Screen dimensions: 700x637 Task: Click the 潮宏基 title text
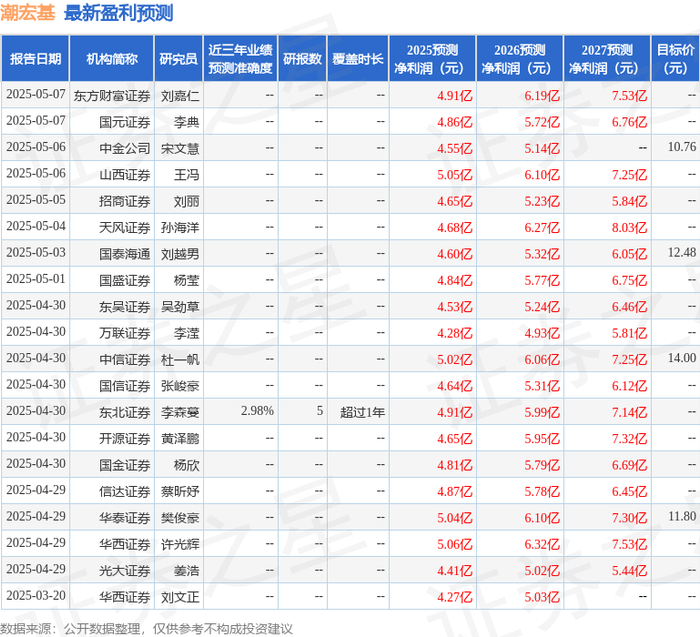28,12
